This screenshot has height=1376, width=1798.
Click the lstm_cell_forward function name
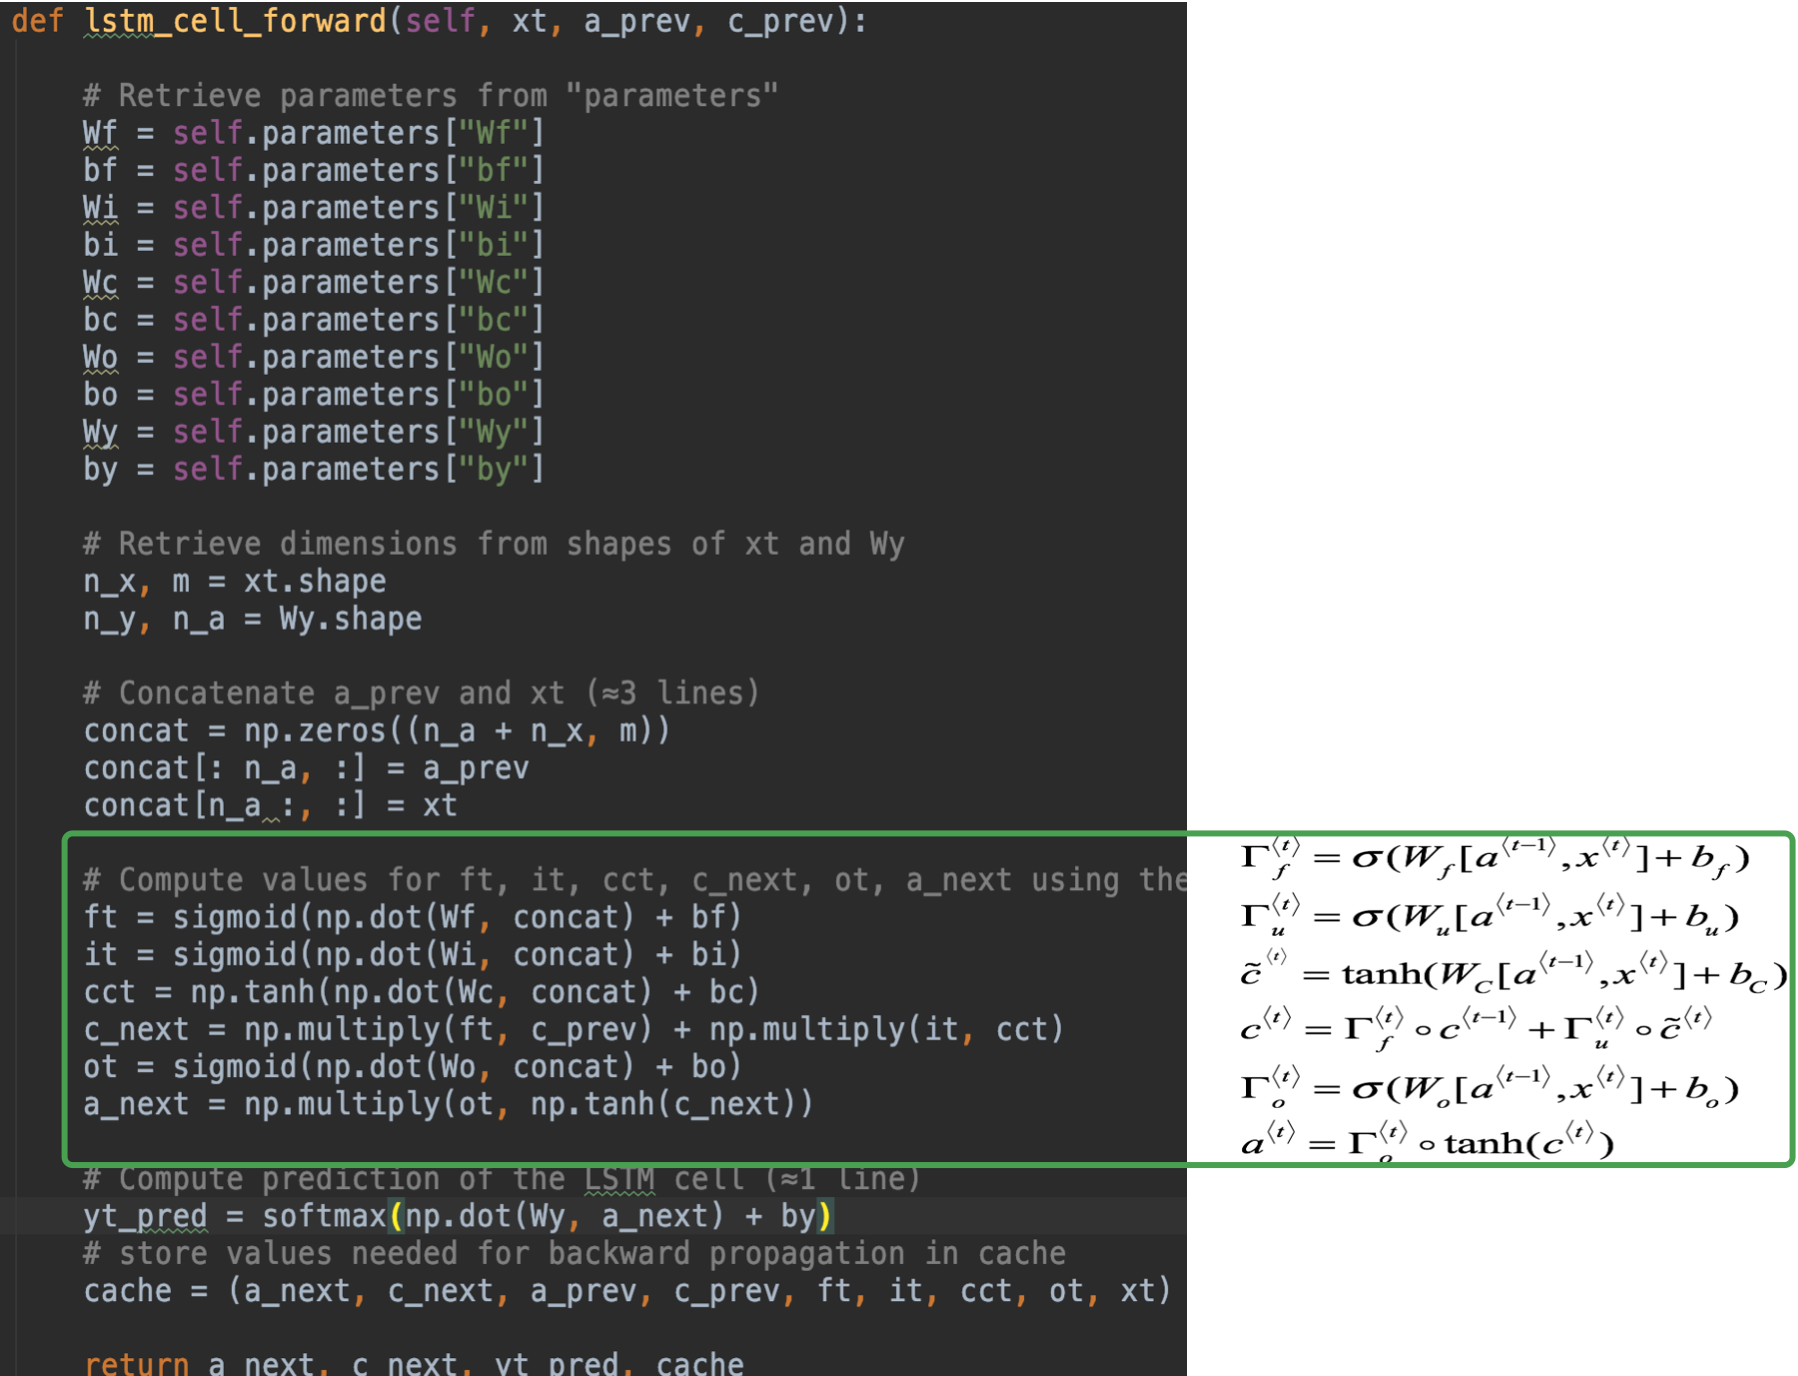click(234, 21)
